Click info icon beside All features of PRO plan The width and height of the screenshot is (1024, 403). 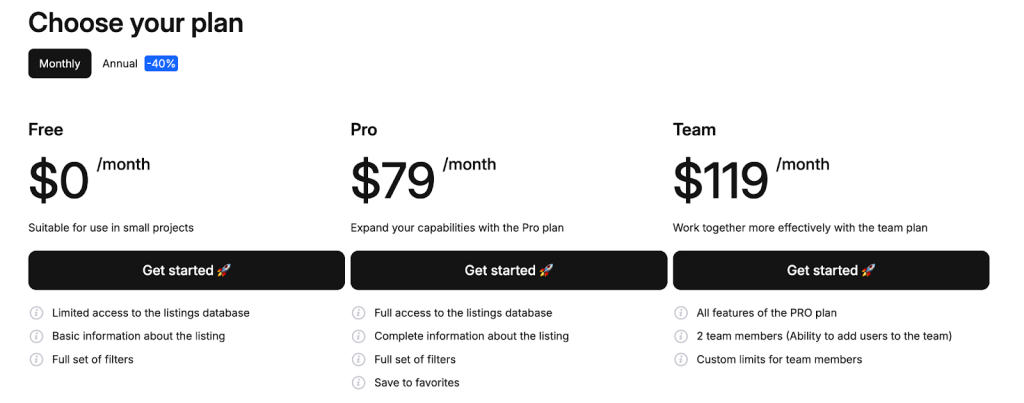tap(681, 313)
